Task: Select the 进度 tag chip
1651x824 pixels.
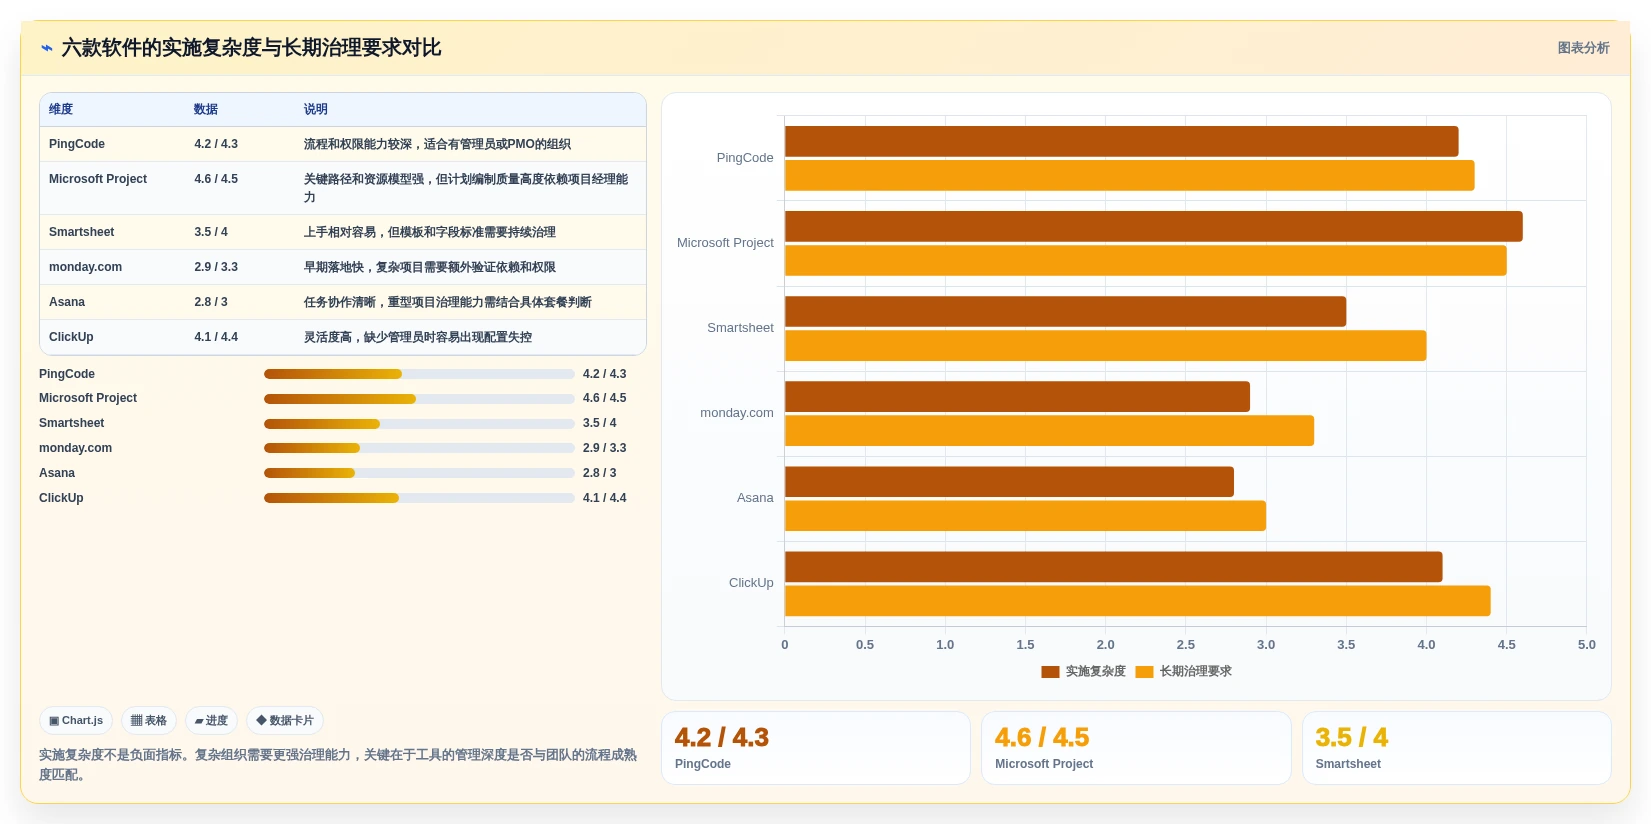Action: point(211,720)
